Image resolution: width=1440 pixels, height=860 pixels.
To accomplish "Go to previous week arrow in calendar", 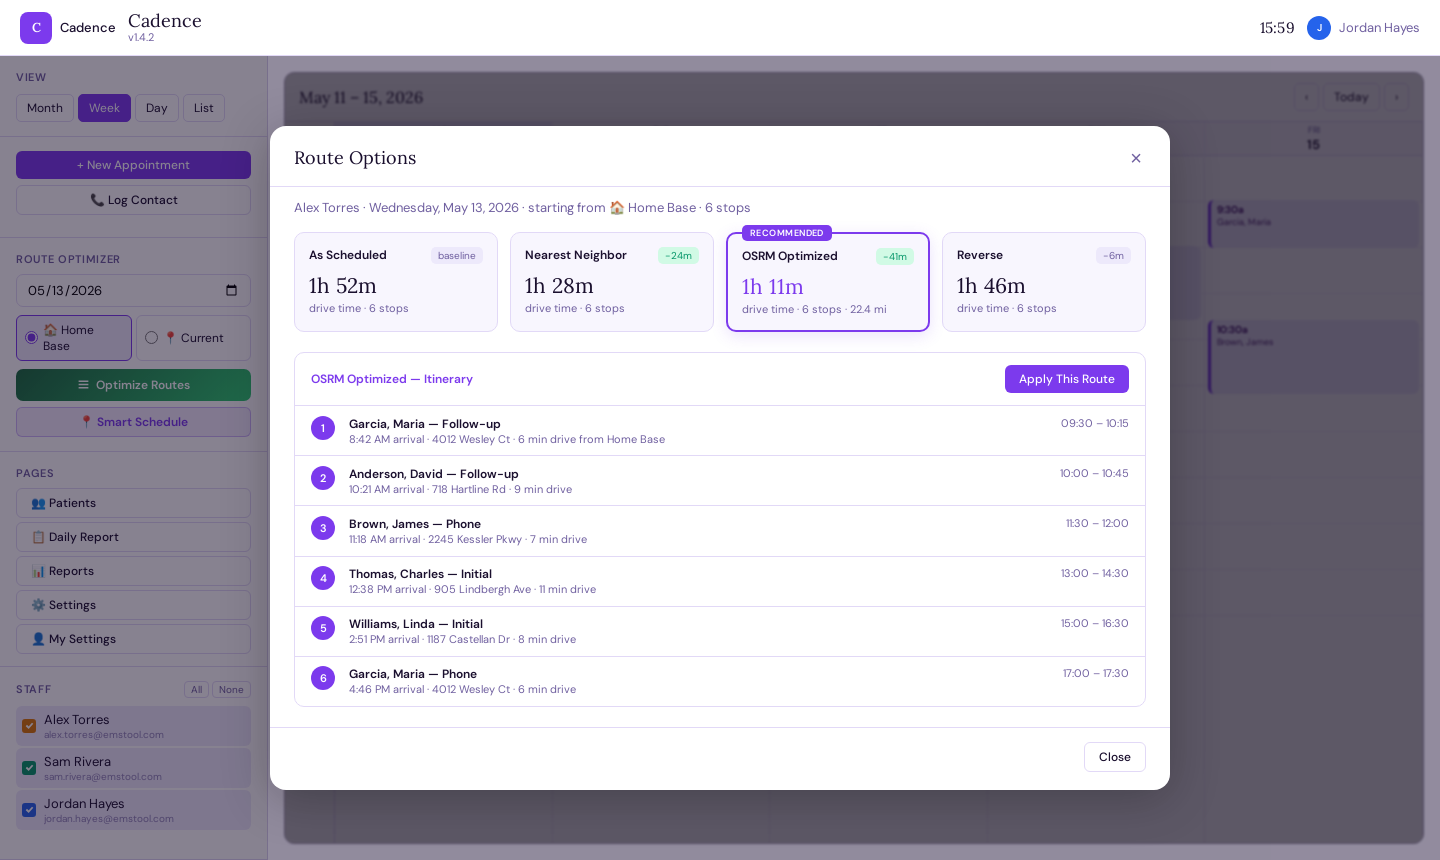I will coord(1306,97).
